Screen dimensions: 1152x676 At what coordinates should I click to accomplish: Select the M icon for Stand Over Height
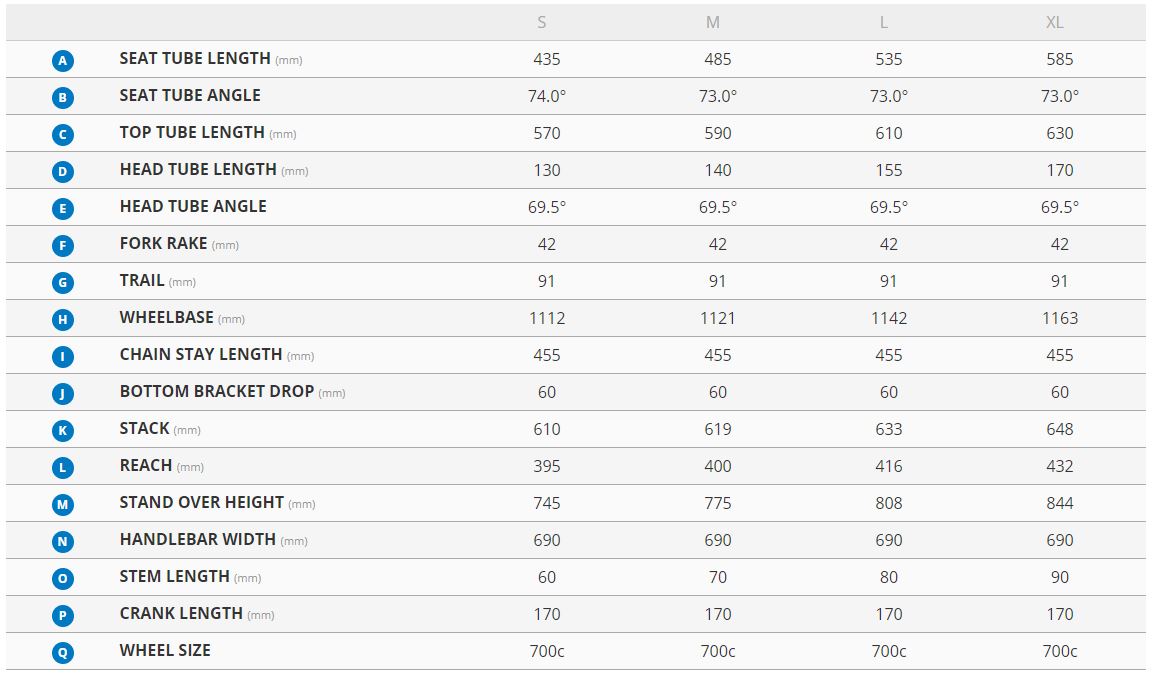(x=63, y=505)
